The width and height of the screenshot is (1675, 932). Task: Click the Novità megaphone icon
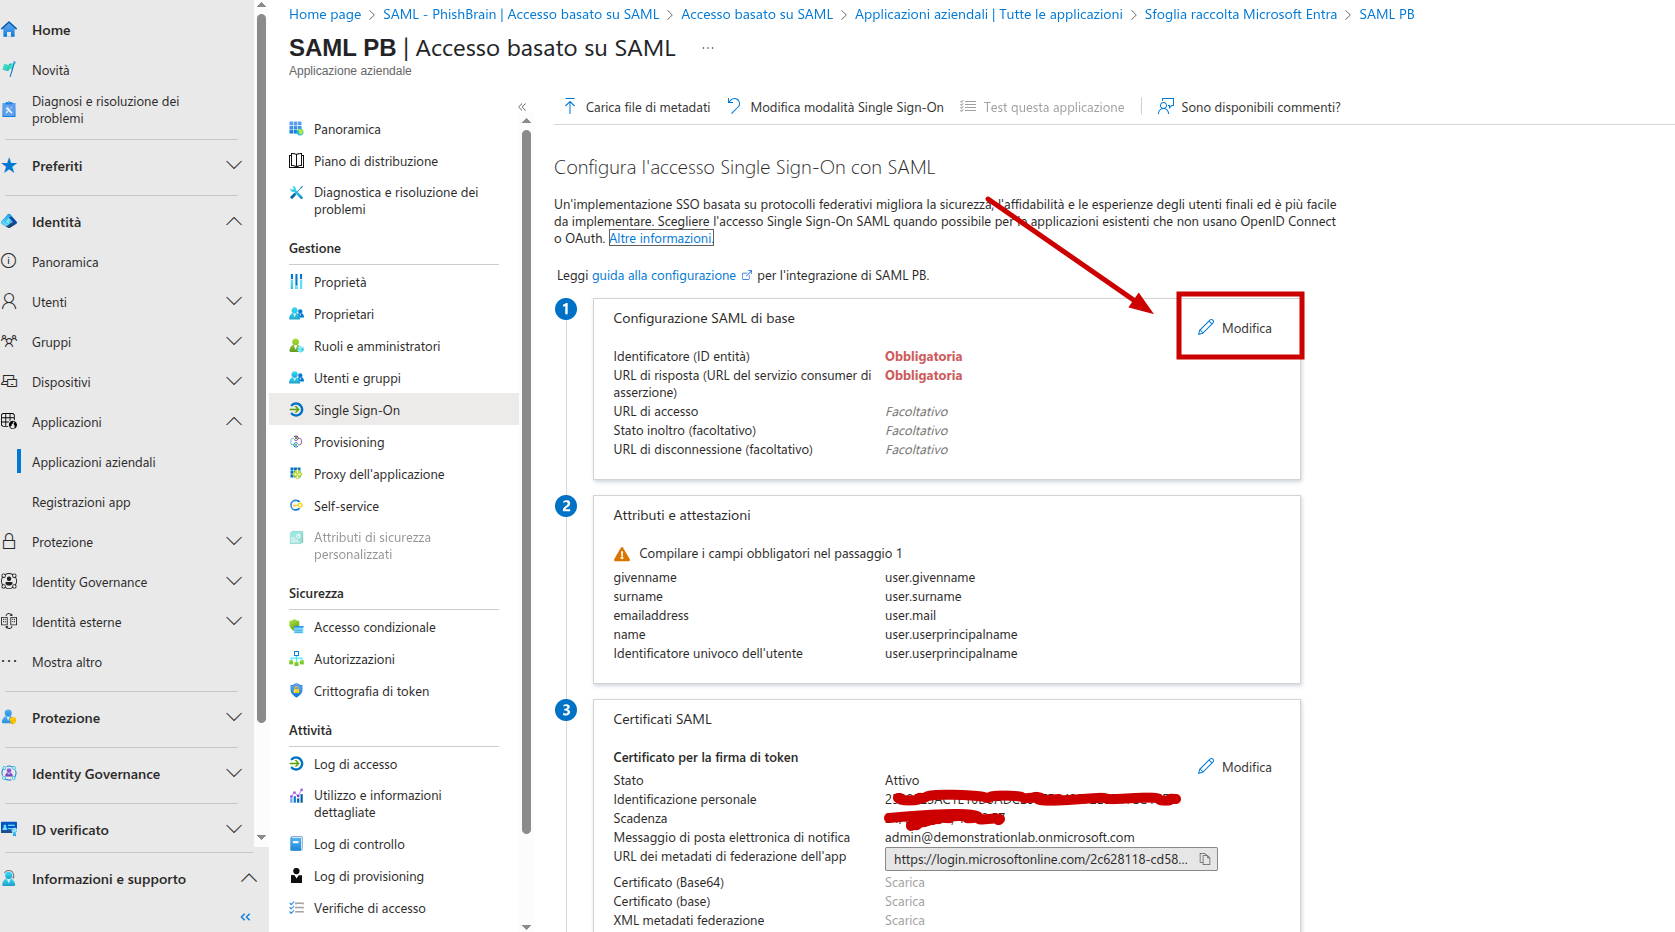(x=9, y=70)
